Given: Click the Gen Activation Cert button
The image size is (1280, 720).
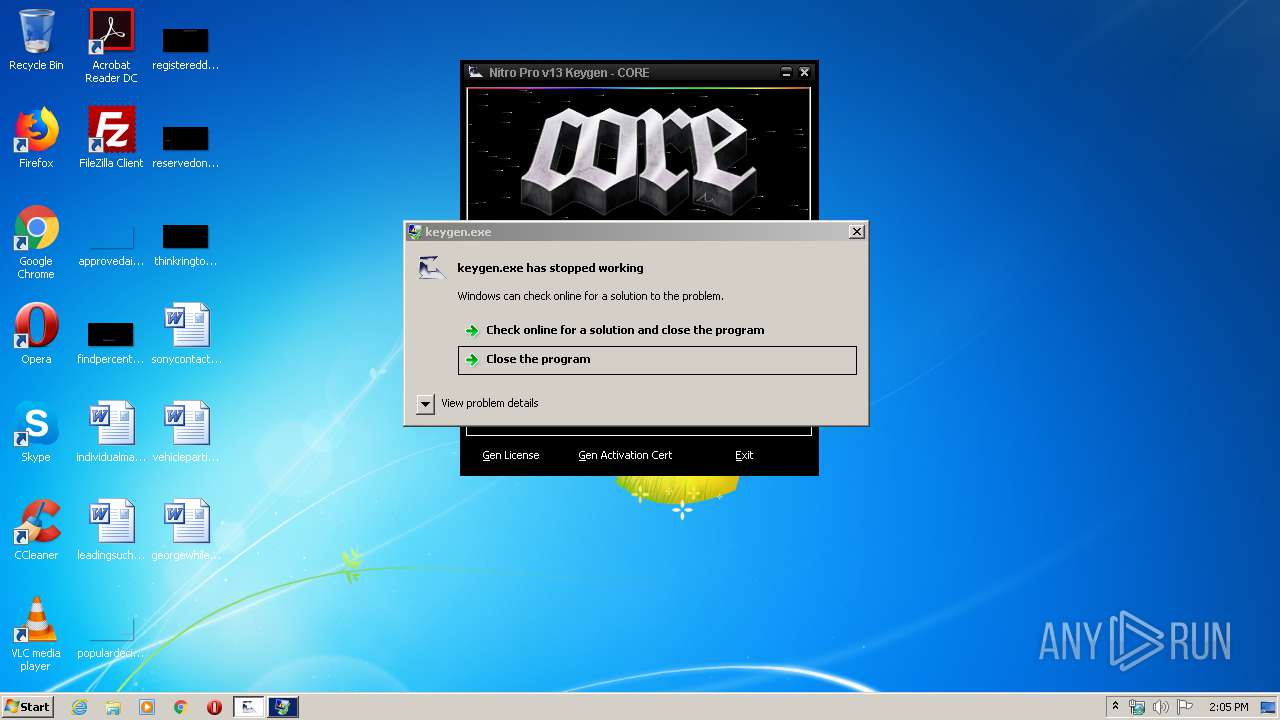Looking at the screenshot, I should (625, 455).
